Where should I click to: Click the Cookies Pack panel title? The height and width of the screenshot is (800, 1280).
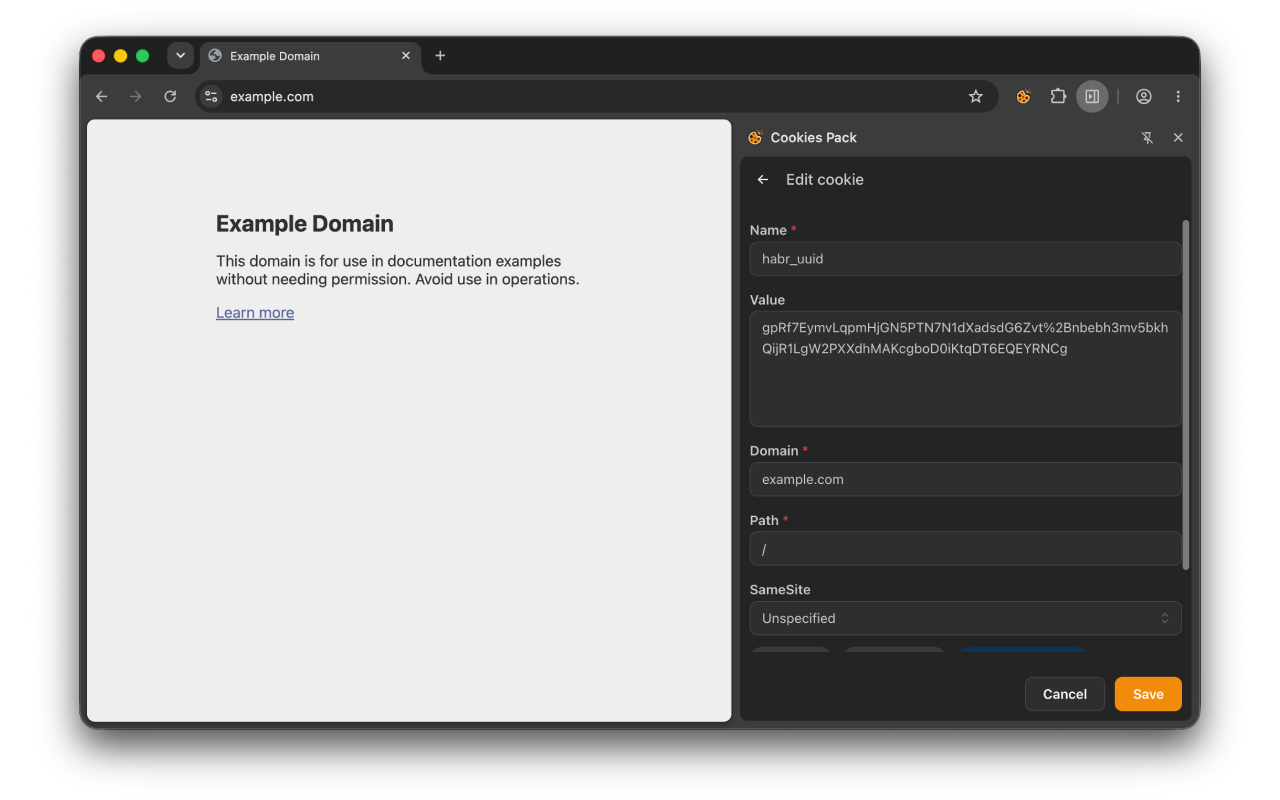tap(813, 138)
